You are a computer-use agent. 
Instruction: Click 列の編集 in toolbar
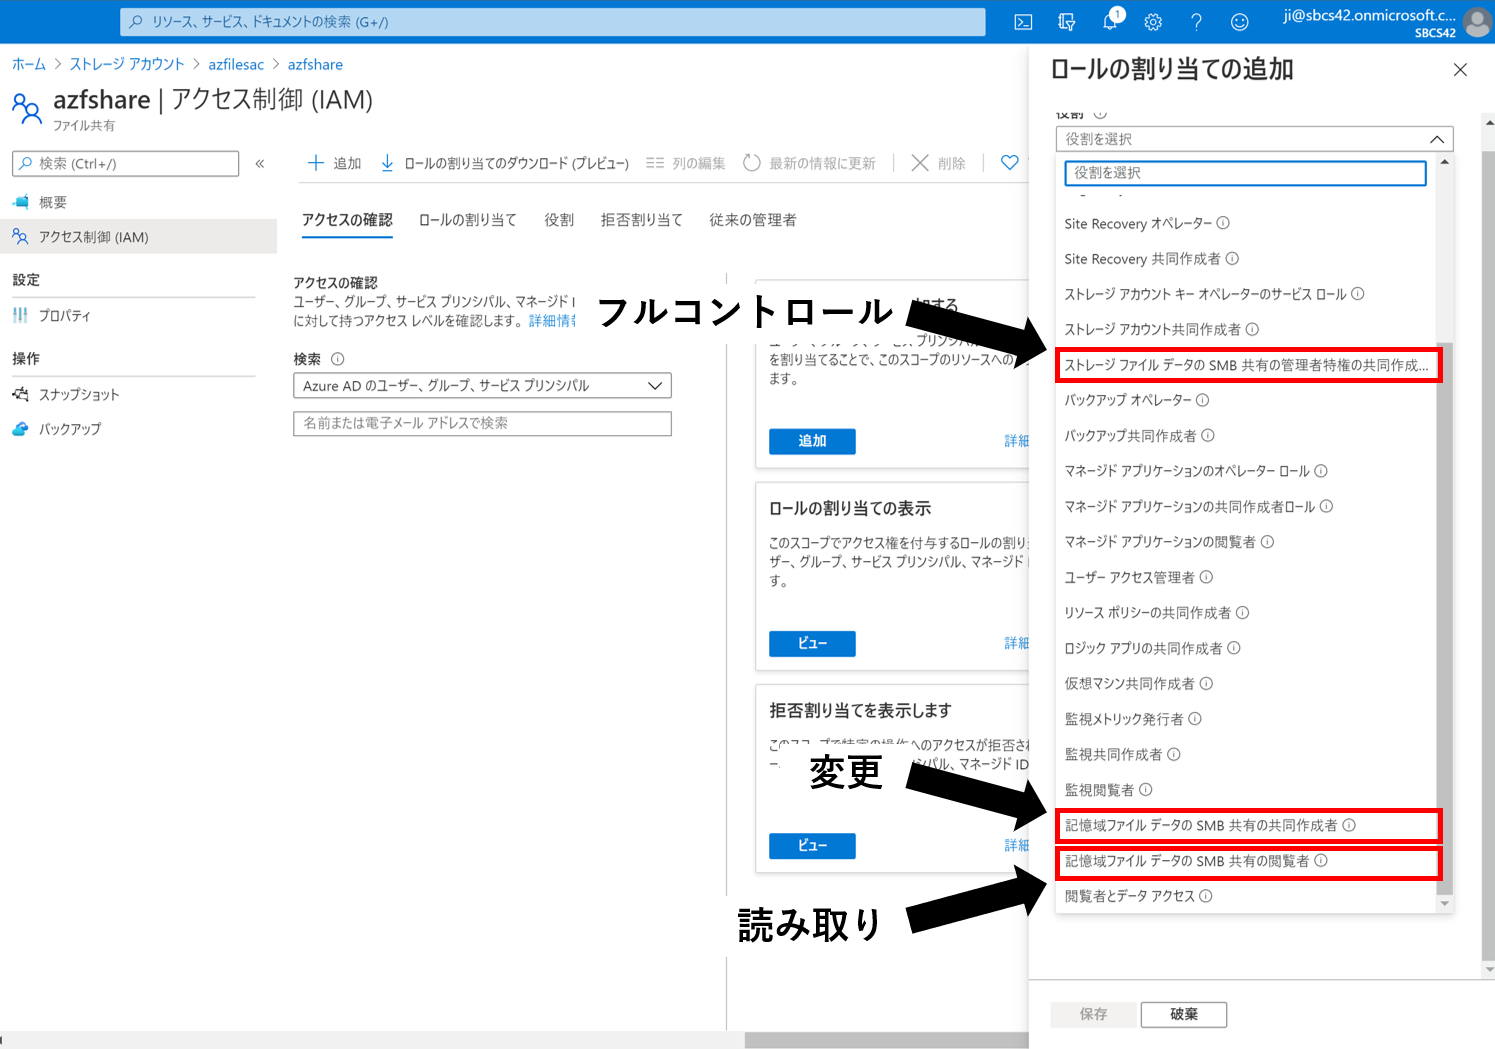(x=685, y=163)
